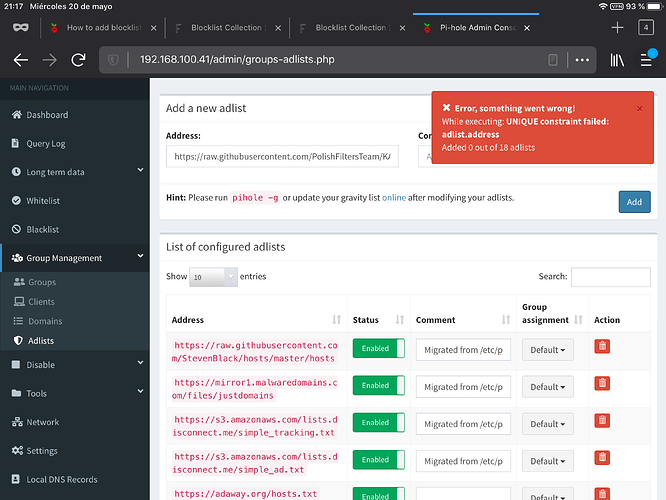
Task: Delete the simple_tracking.txt adlist
Action: point(602,421)
